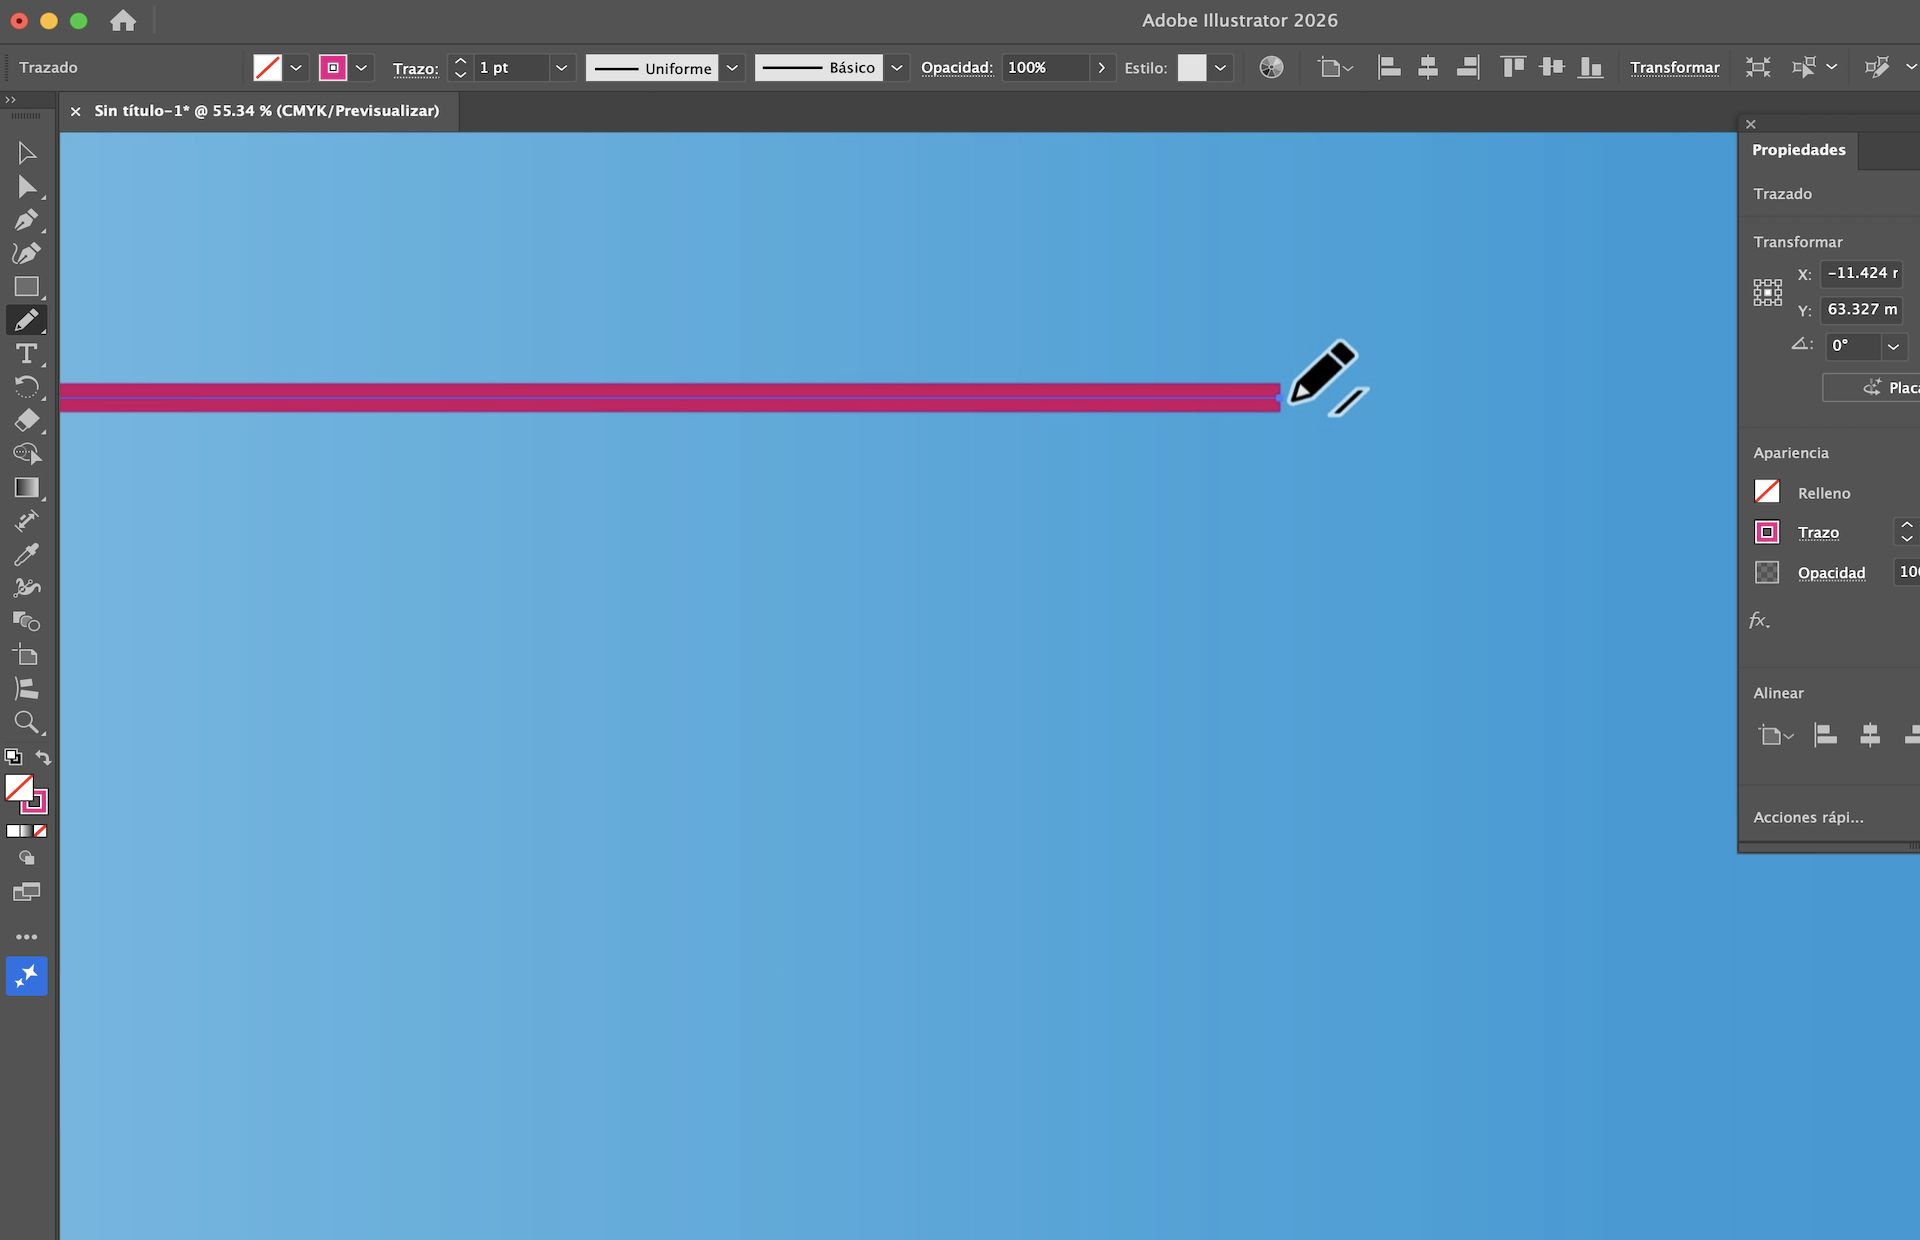Image resolution: width=1920 pixels, height=1240 pixels.
Task: Pick the Rectangle tool
Action: point(26,286)
